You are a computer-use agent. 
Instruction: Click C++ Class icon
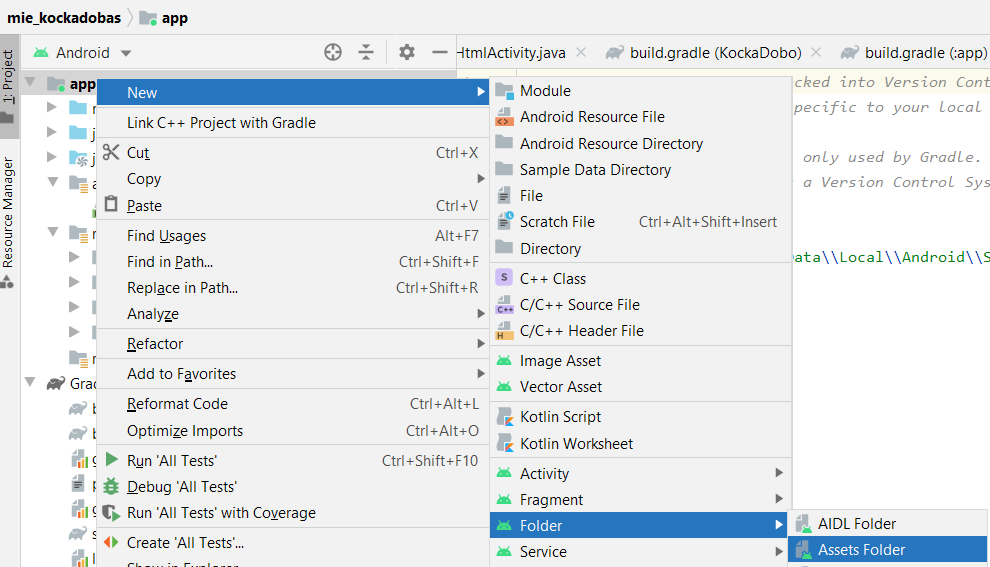click(x=504, y=277)
